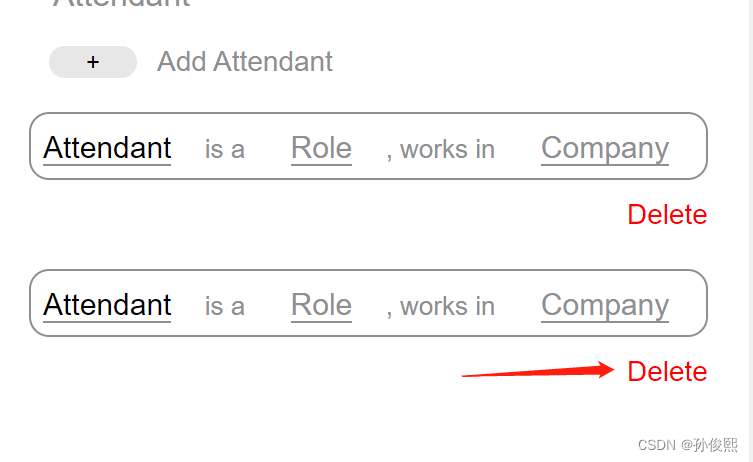Image resolution: width=753 pixels, height=462 pixels.
Task: Click the Company field in second attendant row
Action: point(604,305)
